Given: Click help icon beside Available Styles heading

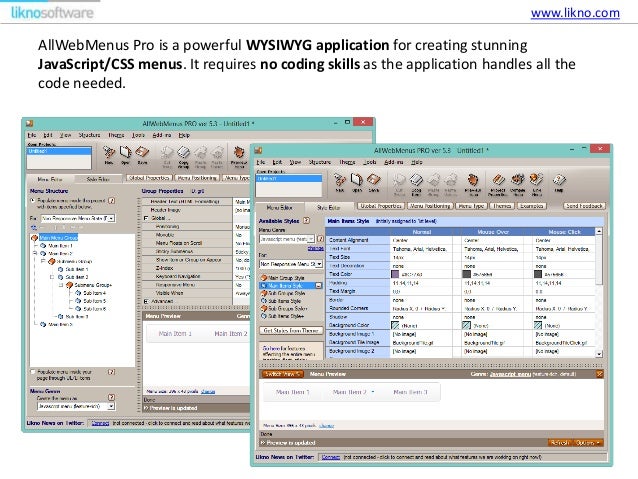Looking at the screenshot, I should point(307,220).
